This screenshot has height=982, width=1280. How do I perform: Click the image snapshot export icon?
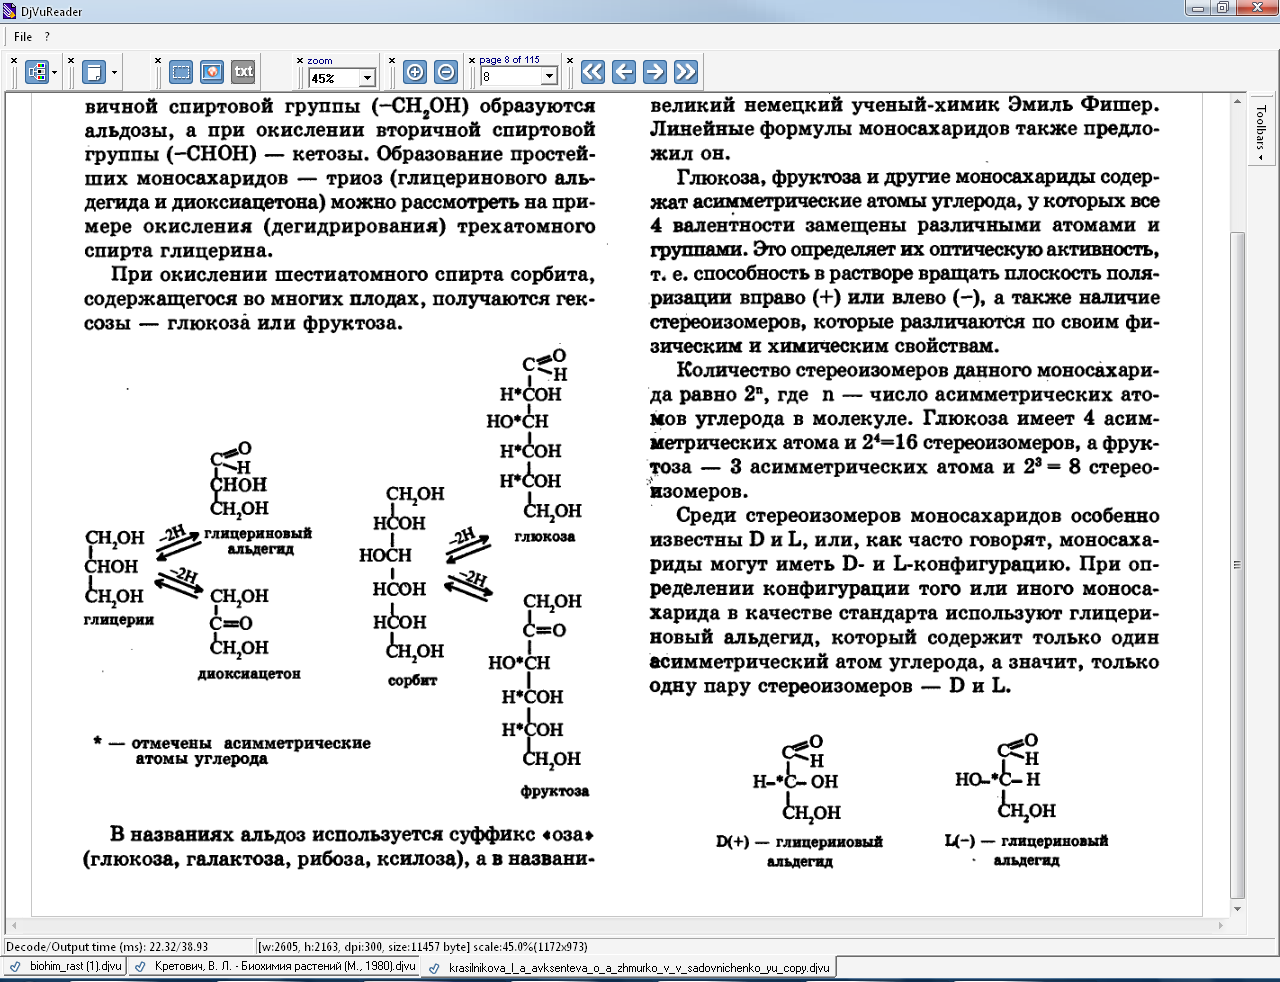(212, 72)
